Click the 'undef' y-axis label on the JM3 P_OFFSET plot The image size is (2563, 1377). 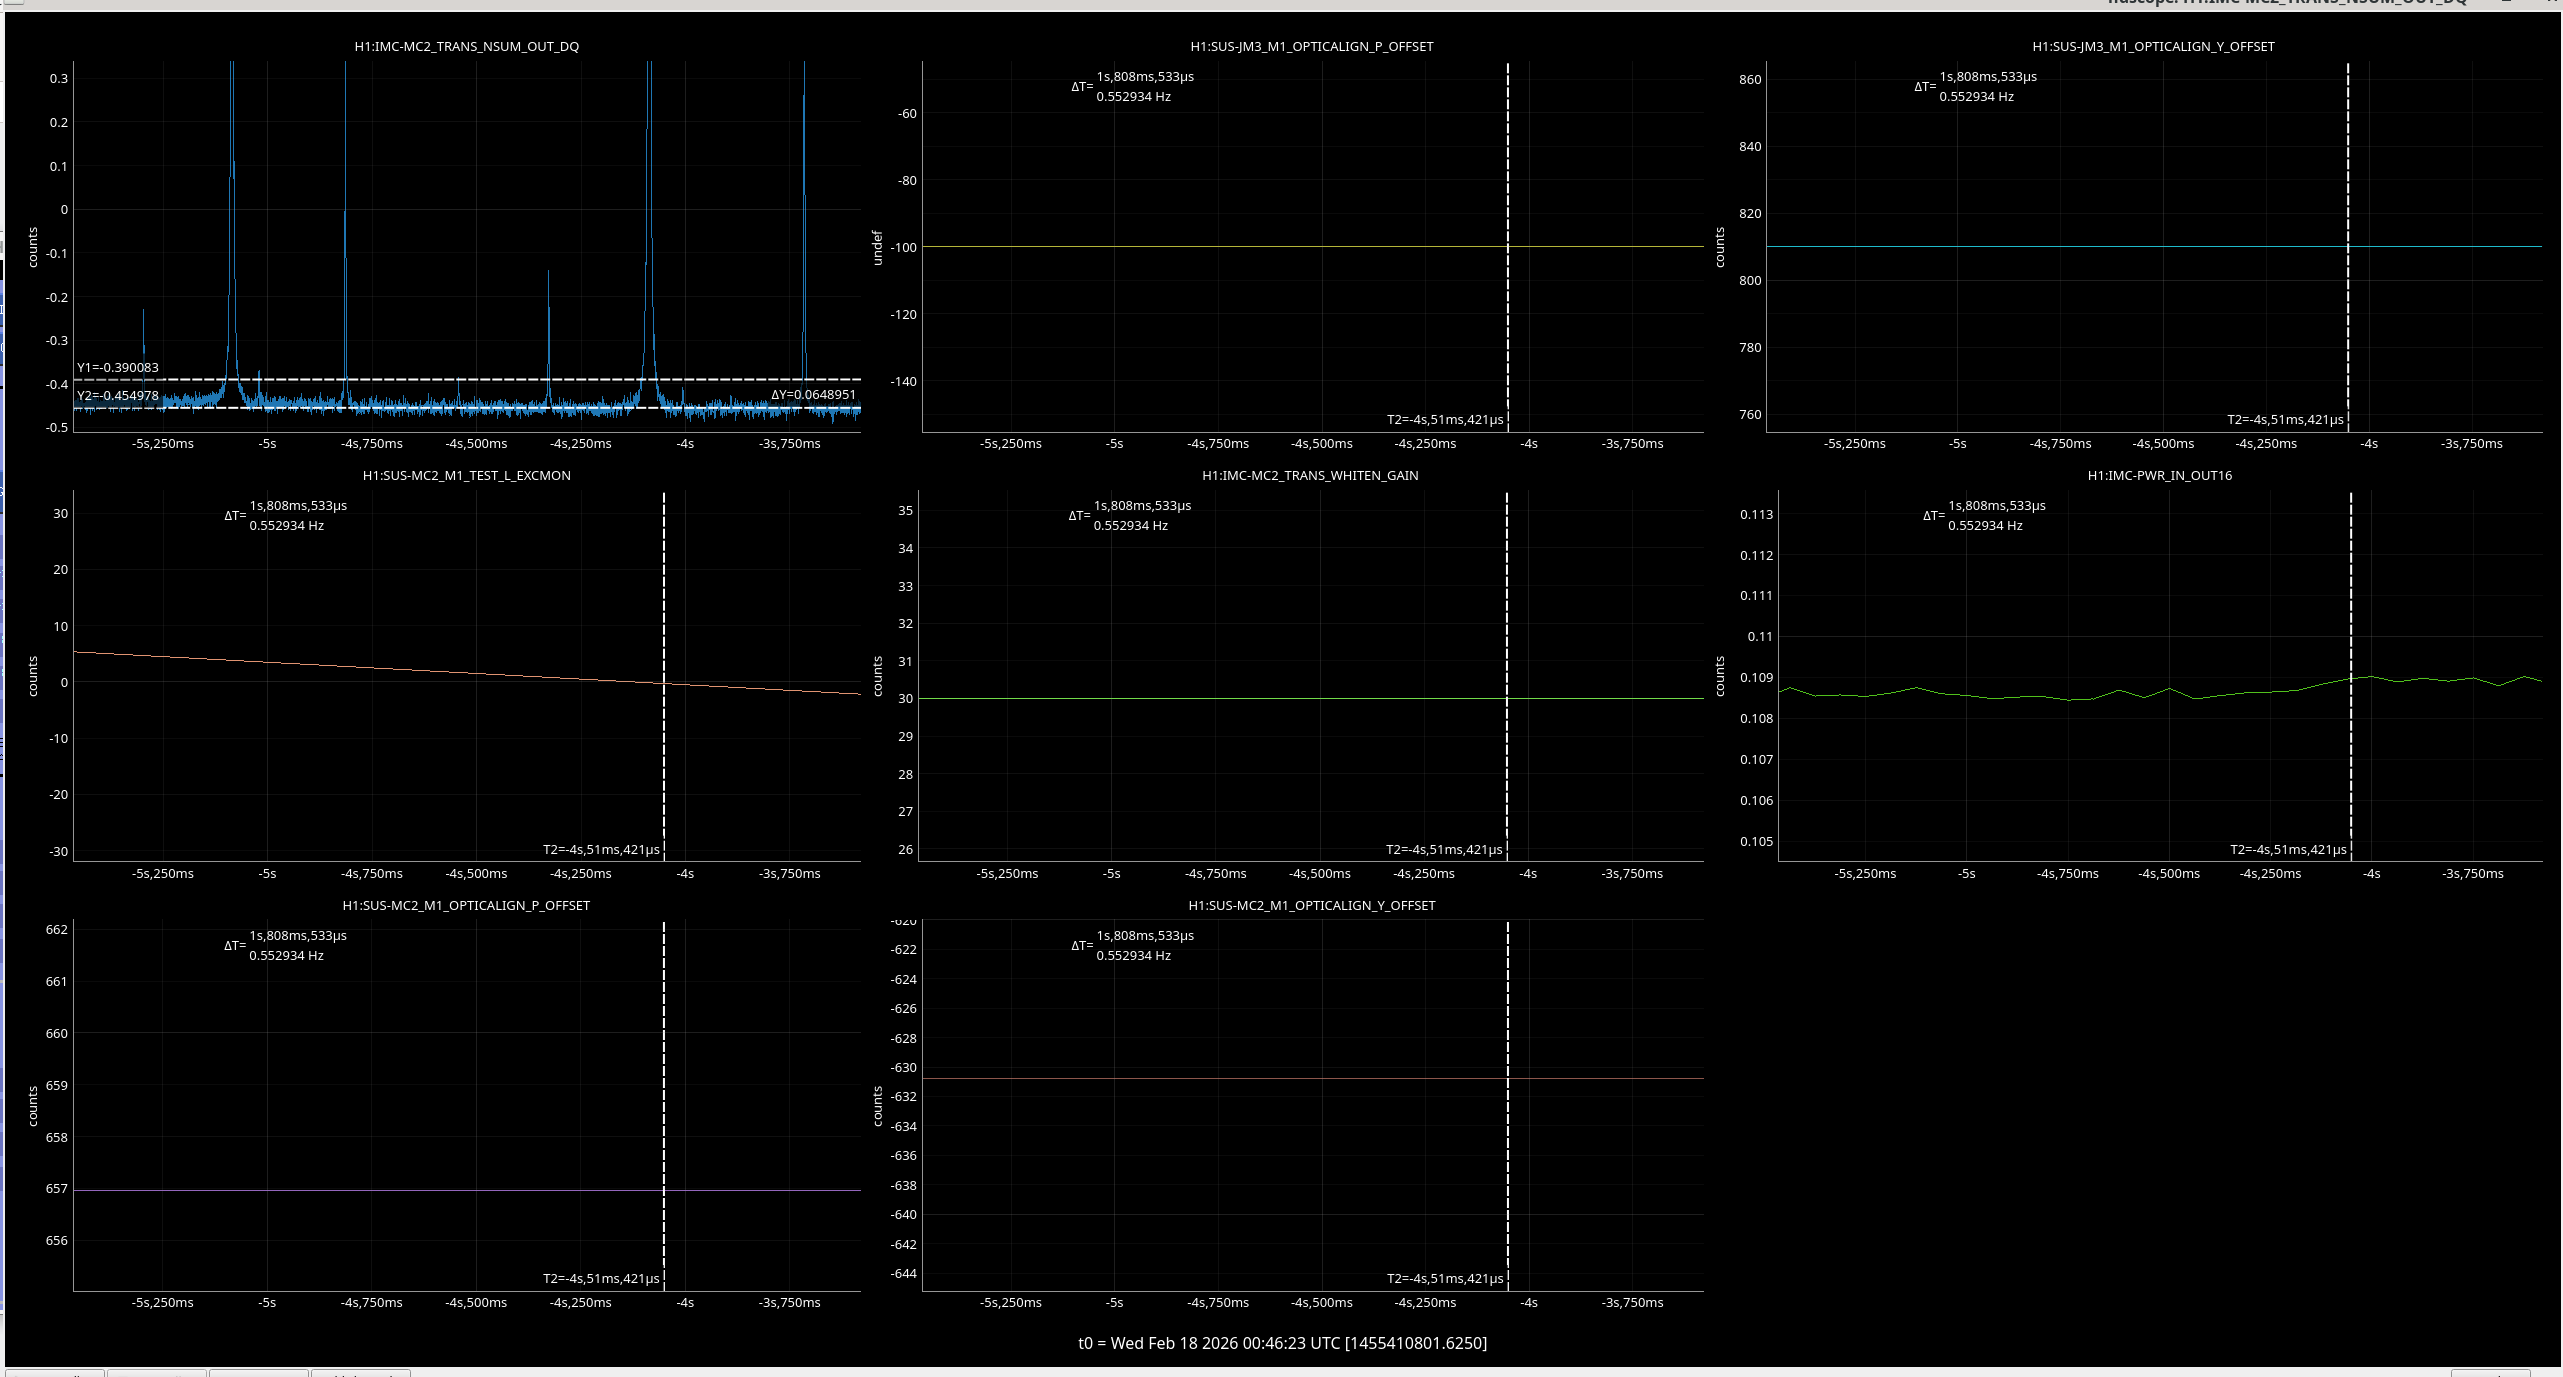(877, 247)
